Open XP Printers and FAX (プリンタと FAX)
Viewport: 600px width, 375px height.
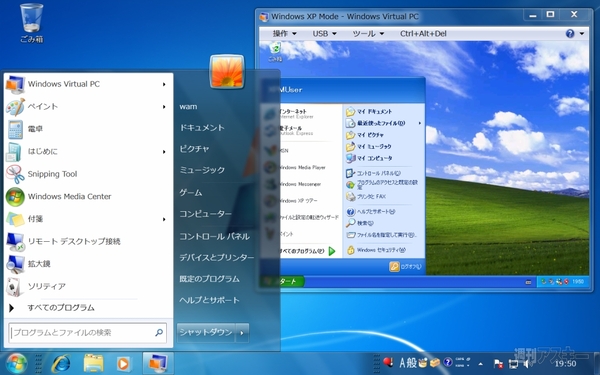[366, 197]
